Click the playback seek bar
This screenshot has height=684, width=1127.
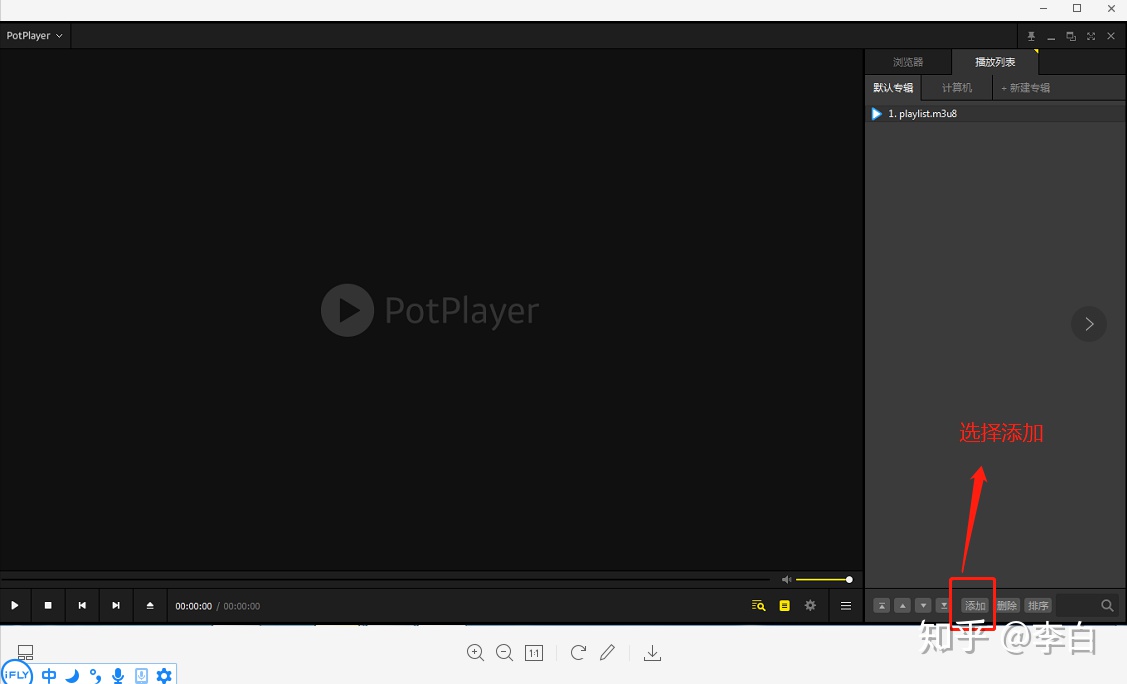385,579
